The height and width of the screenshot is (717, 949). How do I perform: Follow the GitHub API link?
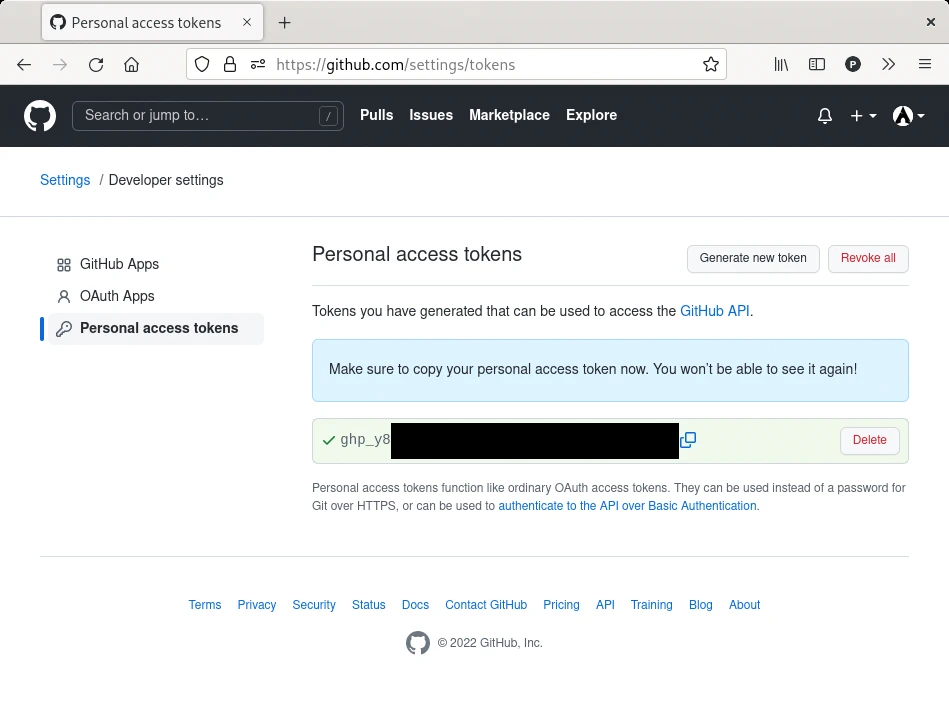click(714, 311)
